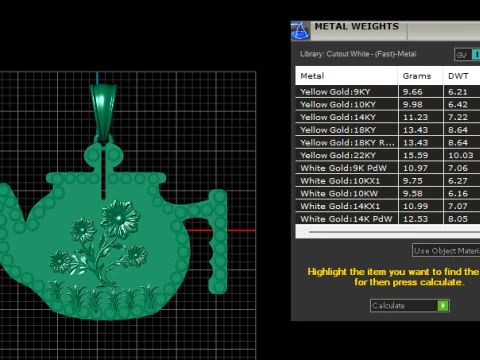Click the 9.58 grams value
Viewport: 480px width, 360px height.
point(412,193)
